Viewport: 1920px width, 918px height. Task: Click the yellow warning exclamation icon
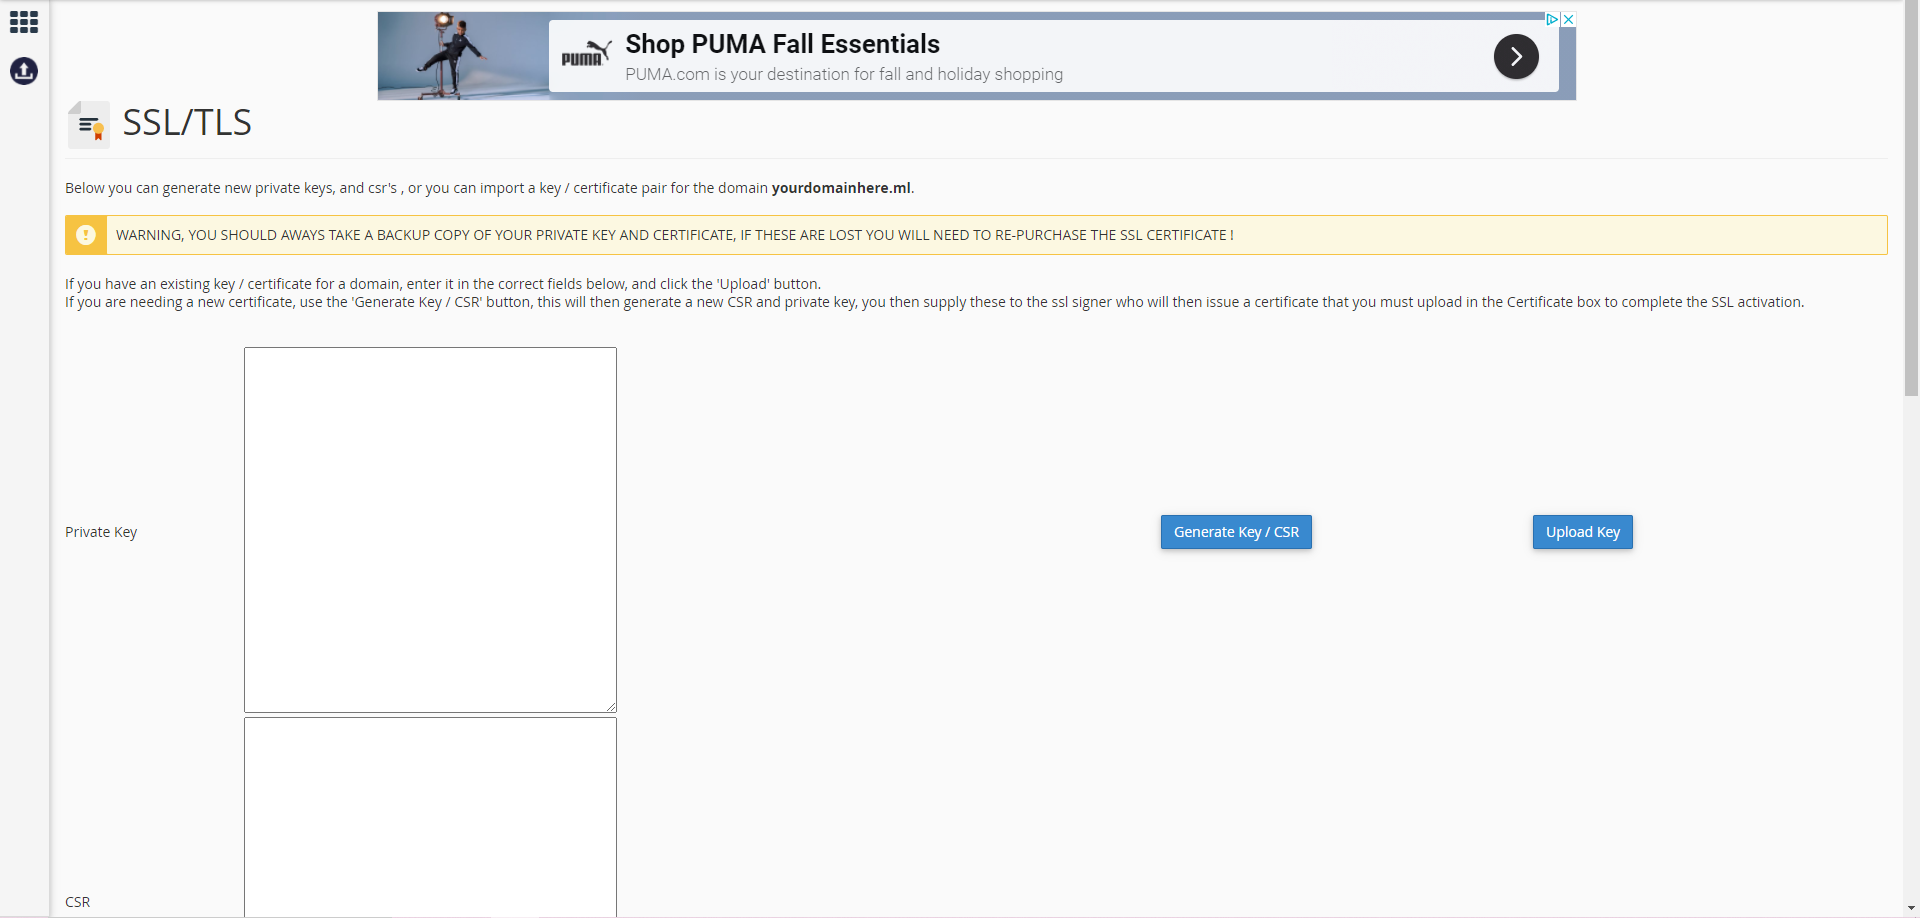(x=86, y=235)
